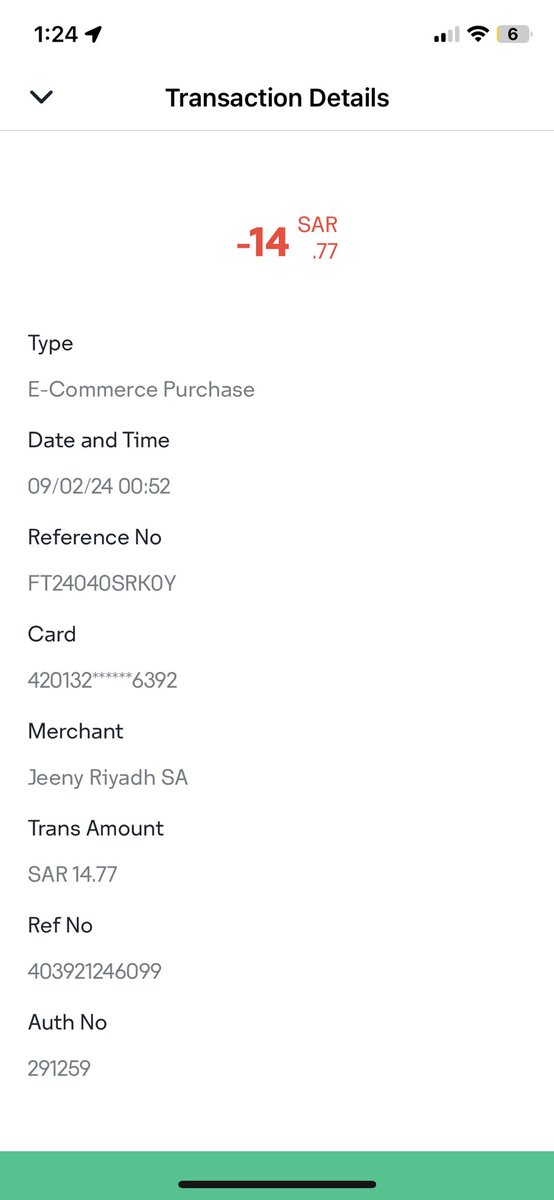Tap the cellular signal bars icon
This screenshot has width=554, height=1200.
446,35
